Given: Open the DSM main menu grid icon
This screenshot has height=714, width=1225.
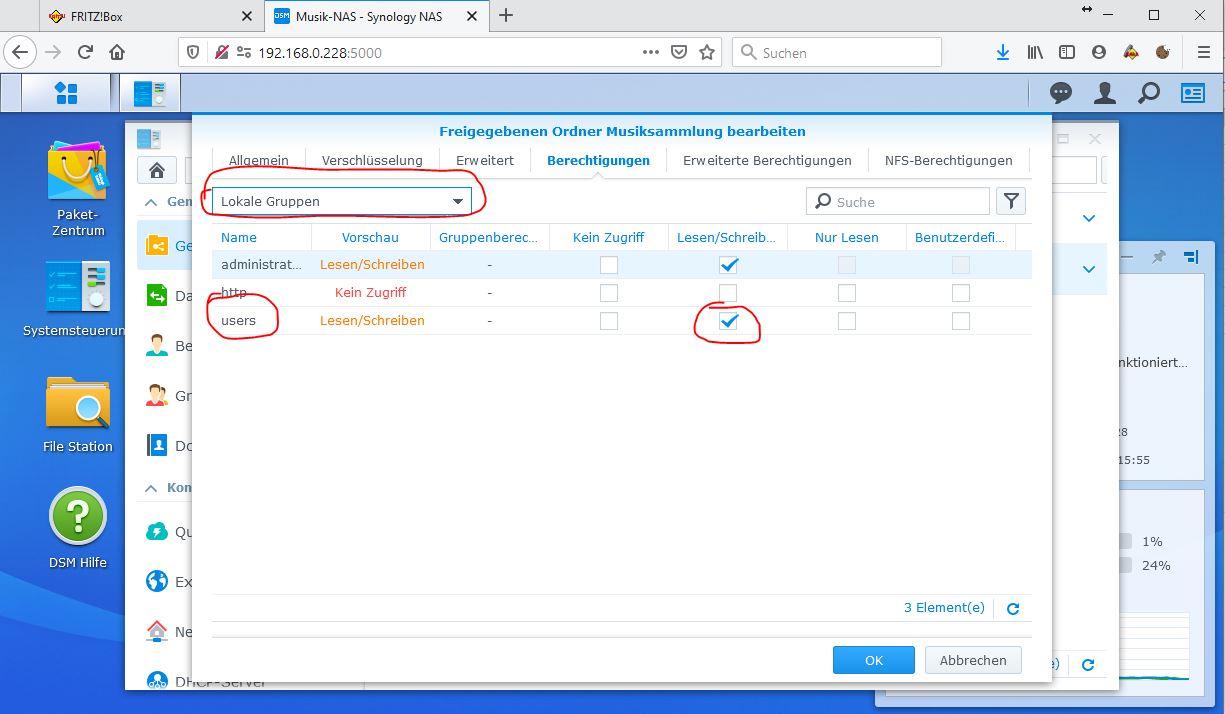Looking at the screenshot, I should pos(66,93).
